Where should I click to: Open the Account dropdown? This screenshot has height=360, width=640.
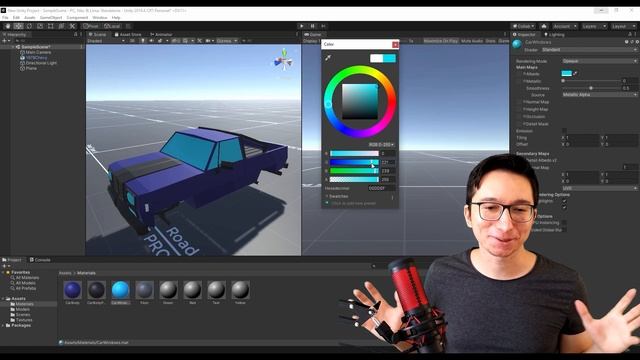point(565,26)
